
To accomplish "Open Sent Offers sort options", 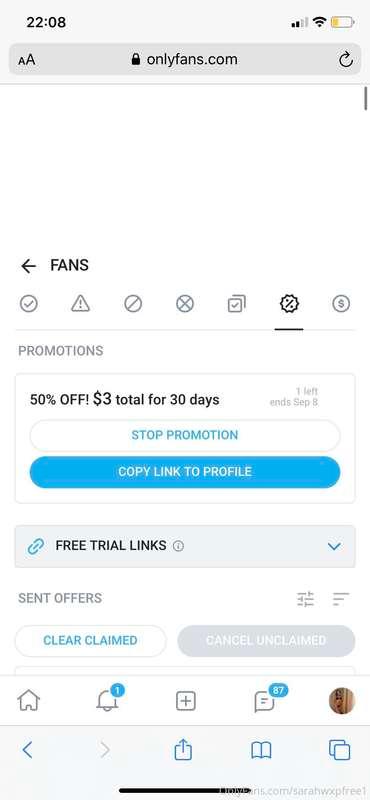I will pyautogui.click(x=340, y=598).
